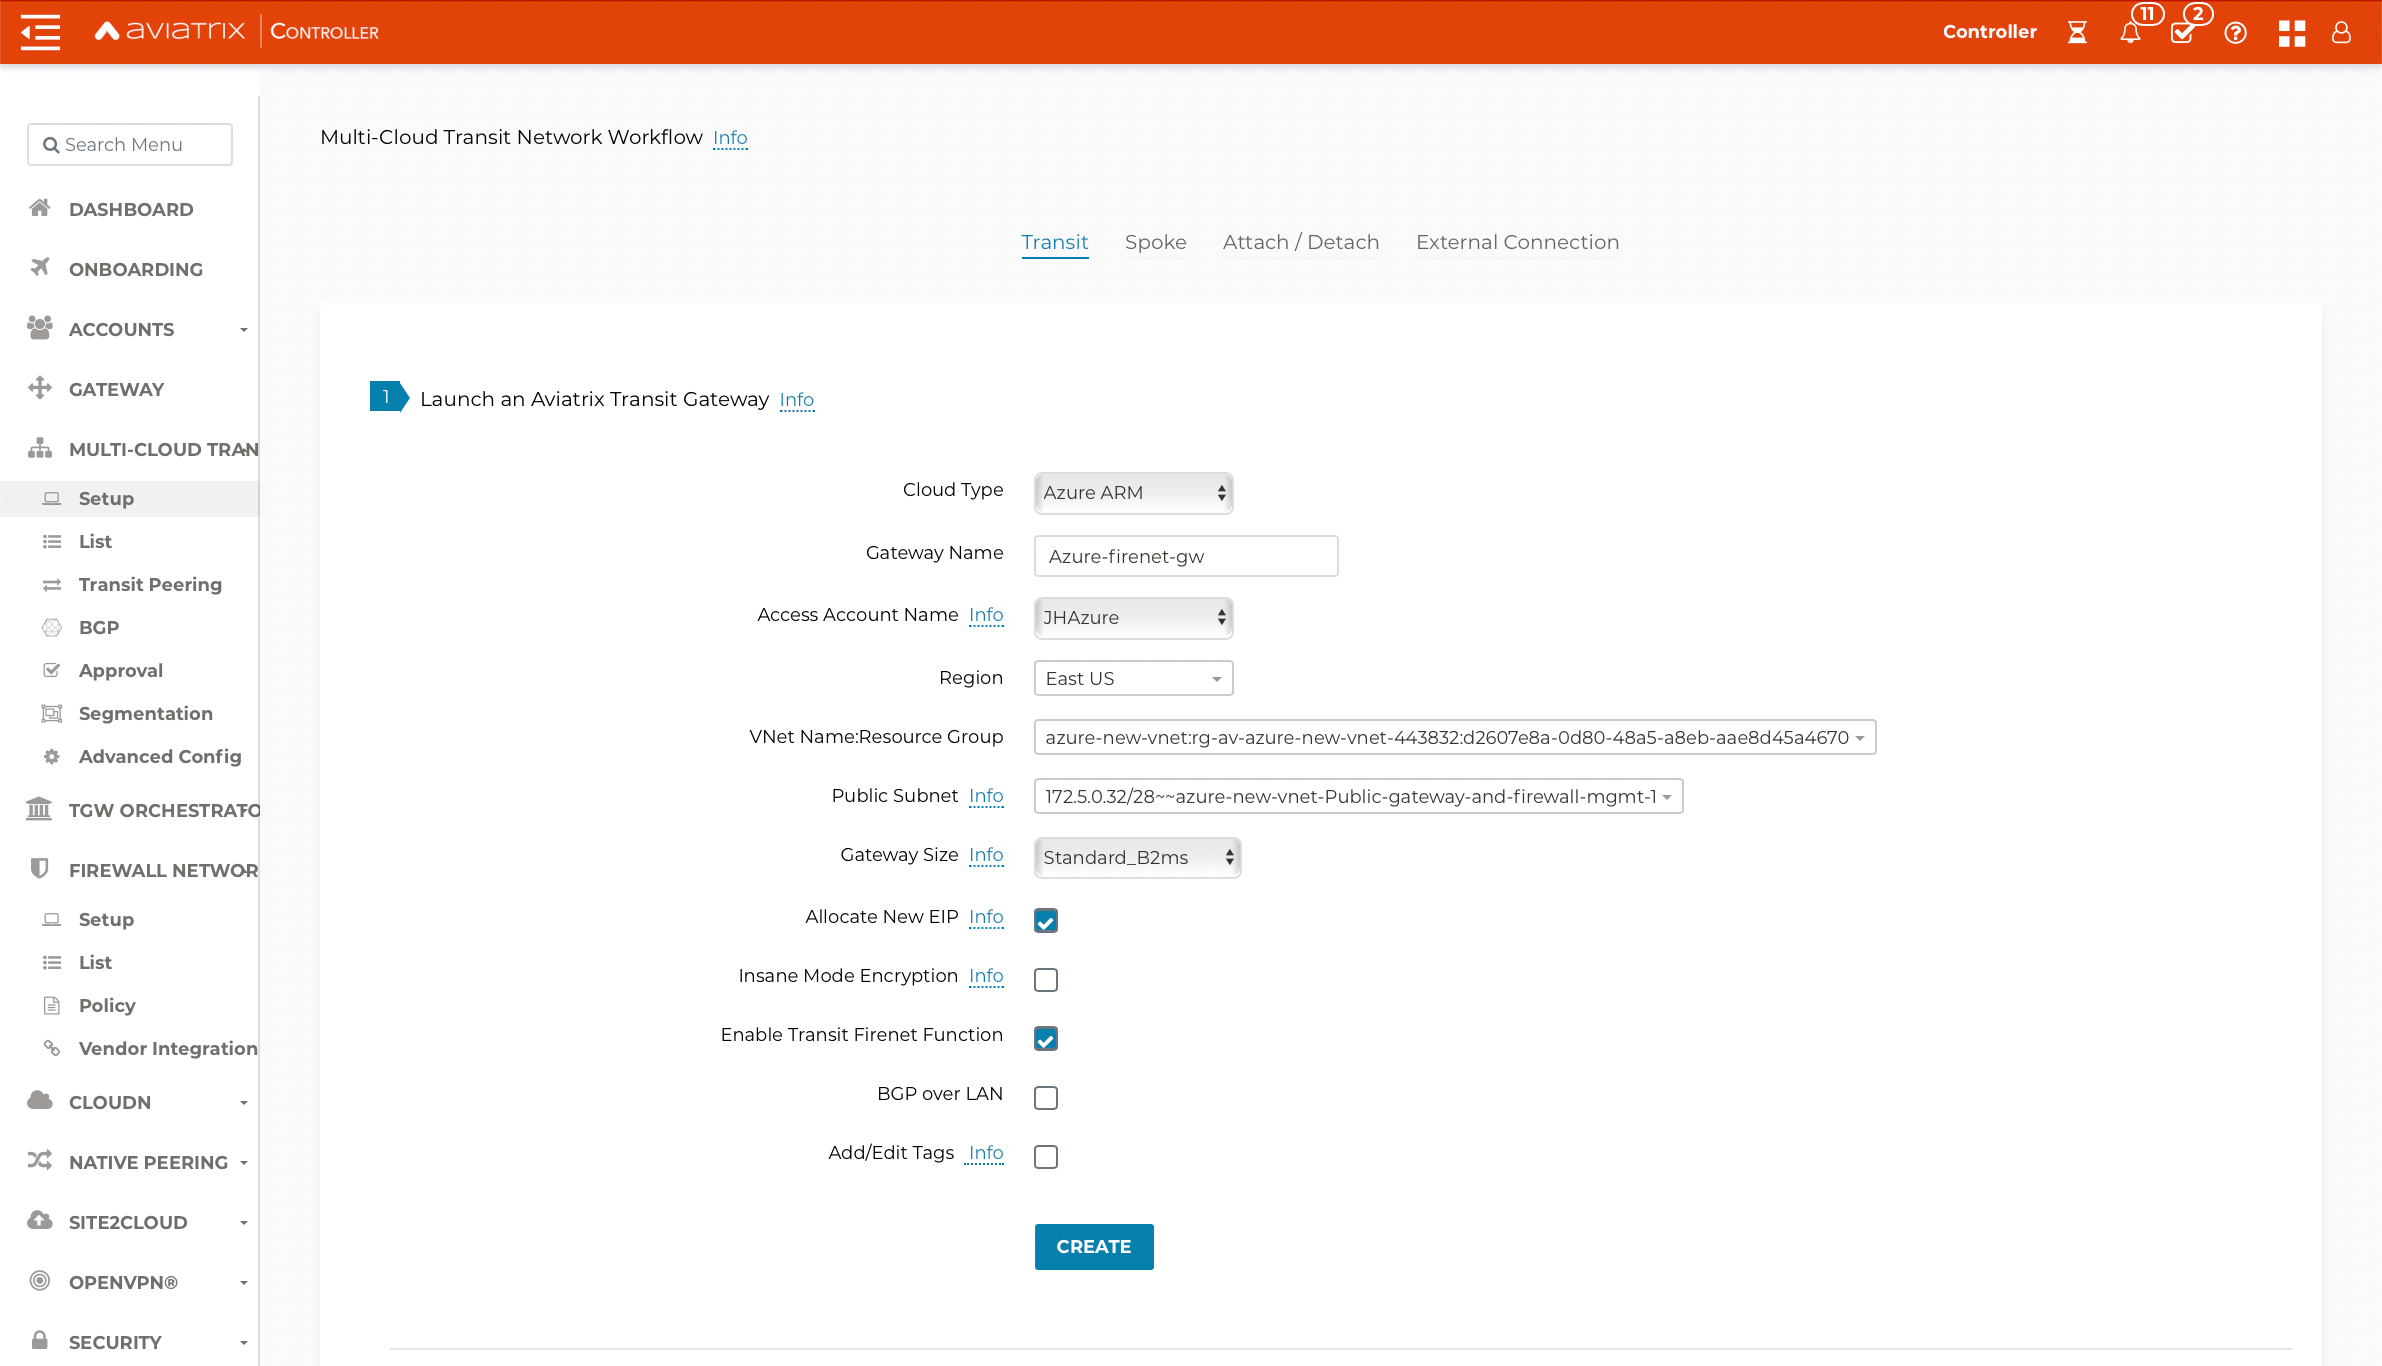
Task: Enable BGP over LAN checkbox
Action: point(1046,1097)
